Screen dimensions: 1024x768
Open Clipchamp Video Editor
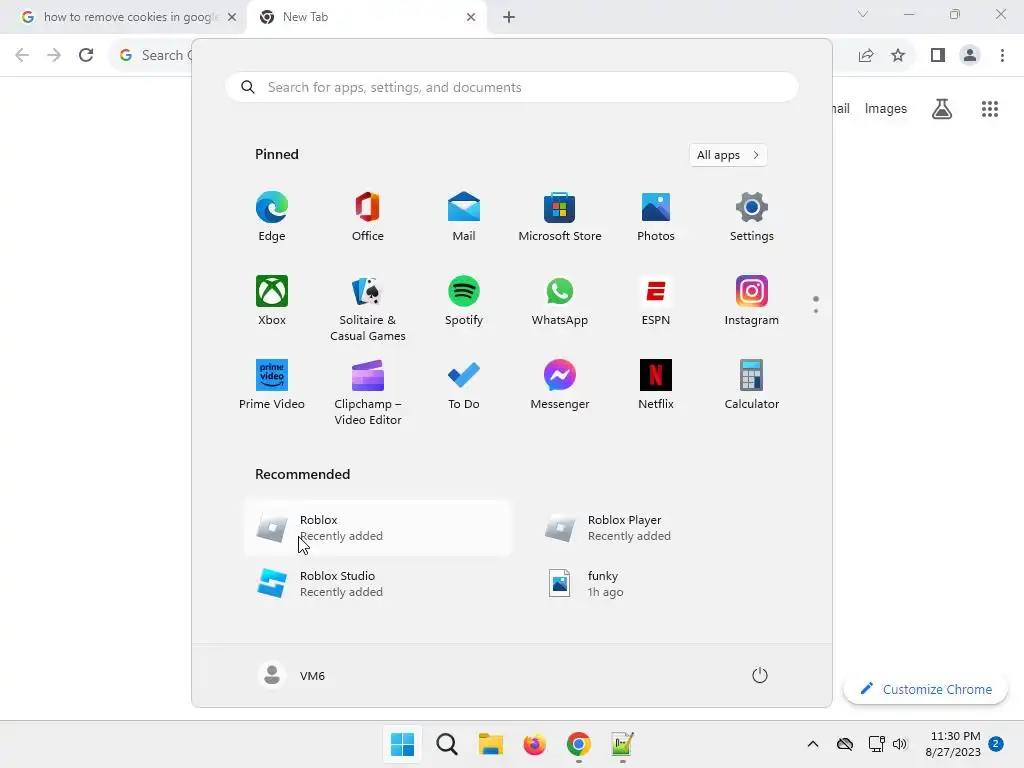368,392
